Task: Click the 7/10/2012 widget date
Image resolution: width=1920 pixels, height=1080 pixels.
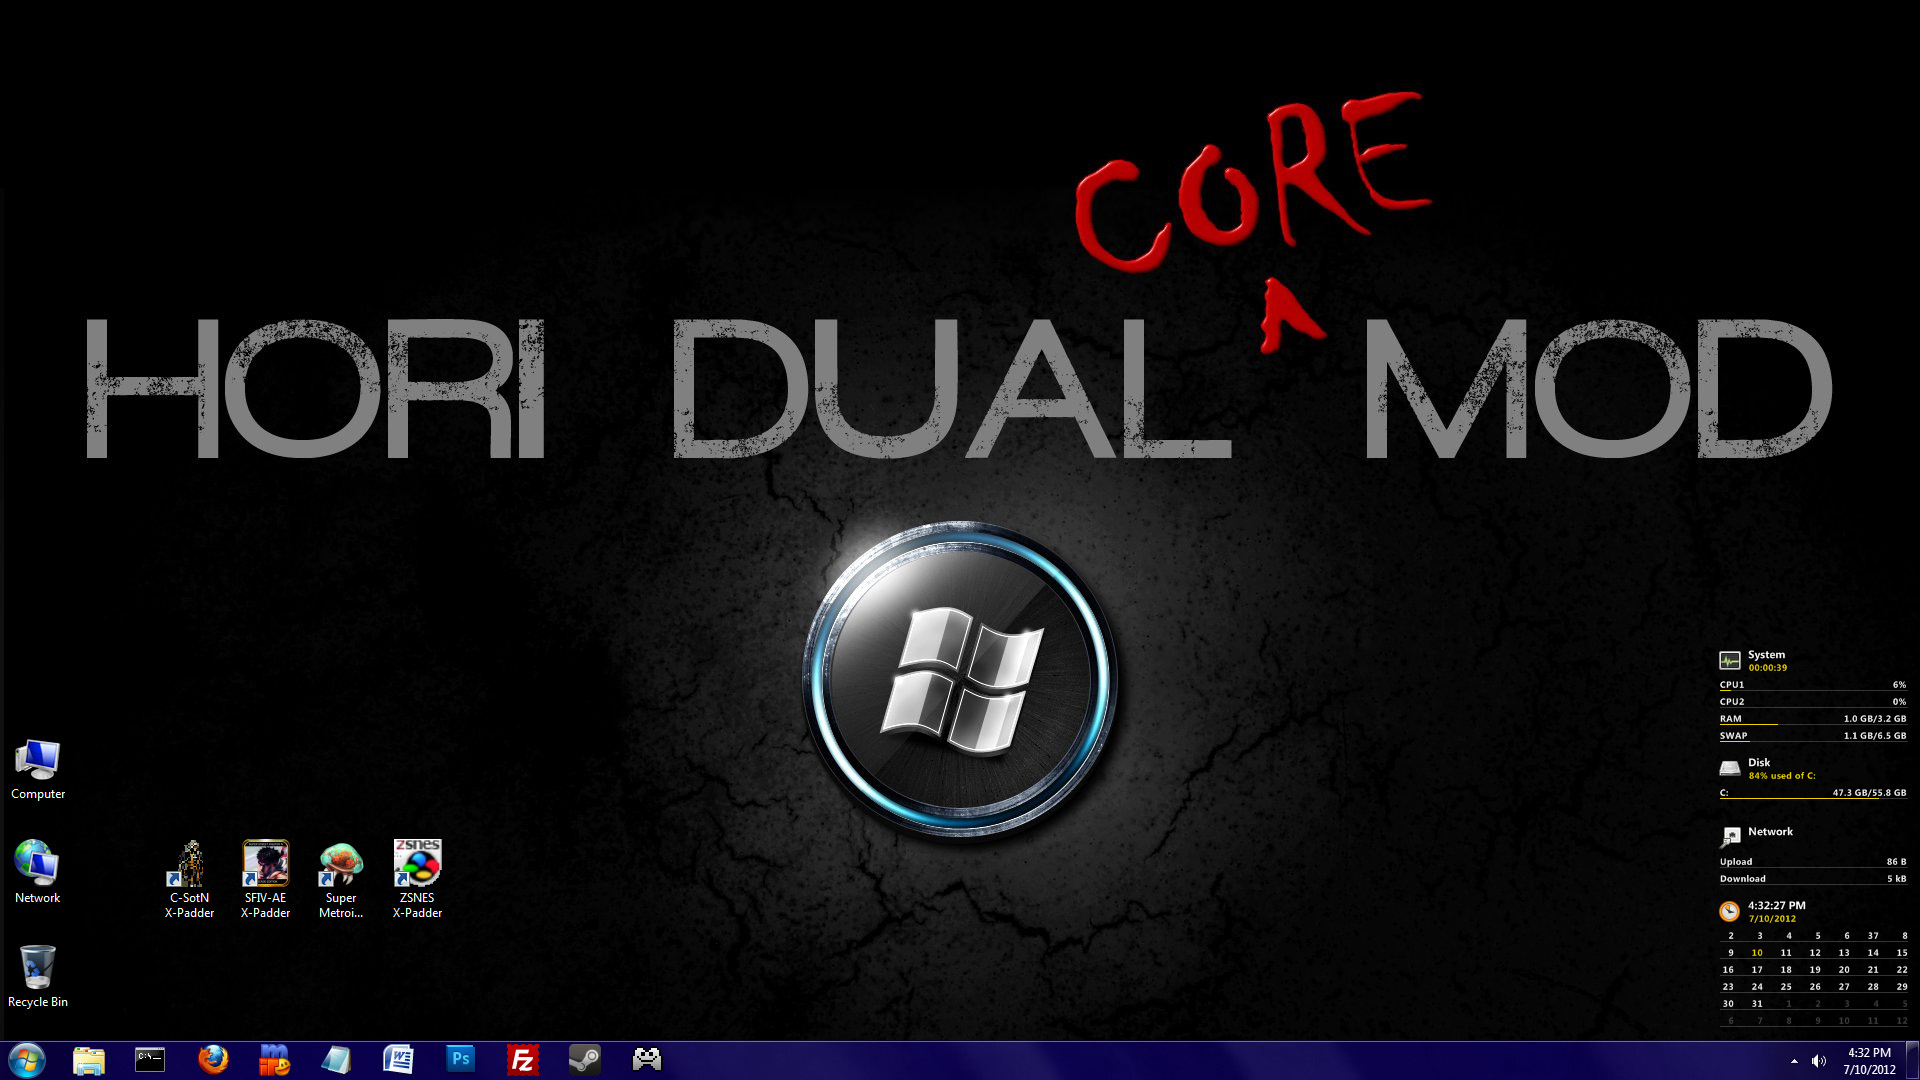Action: (1771, 919)
